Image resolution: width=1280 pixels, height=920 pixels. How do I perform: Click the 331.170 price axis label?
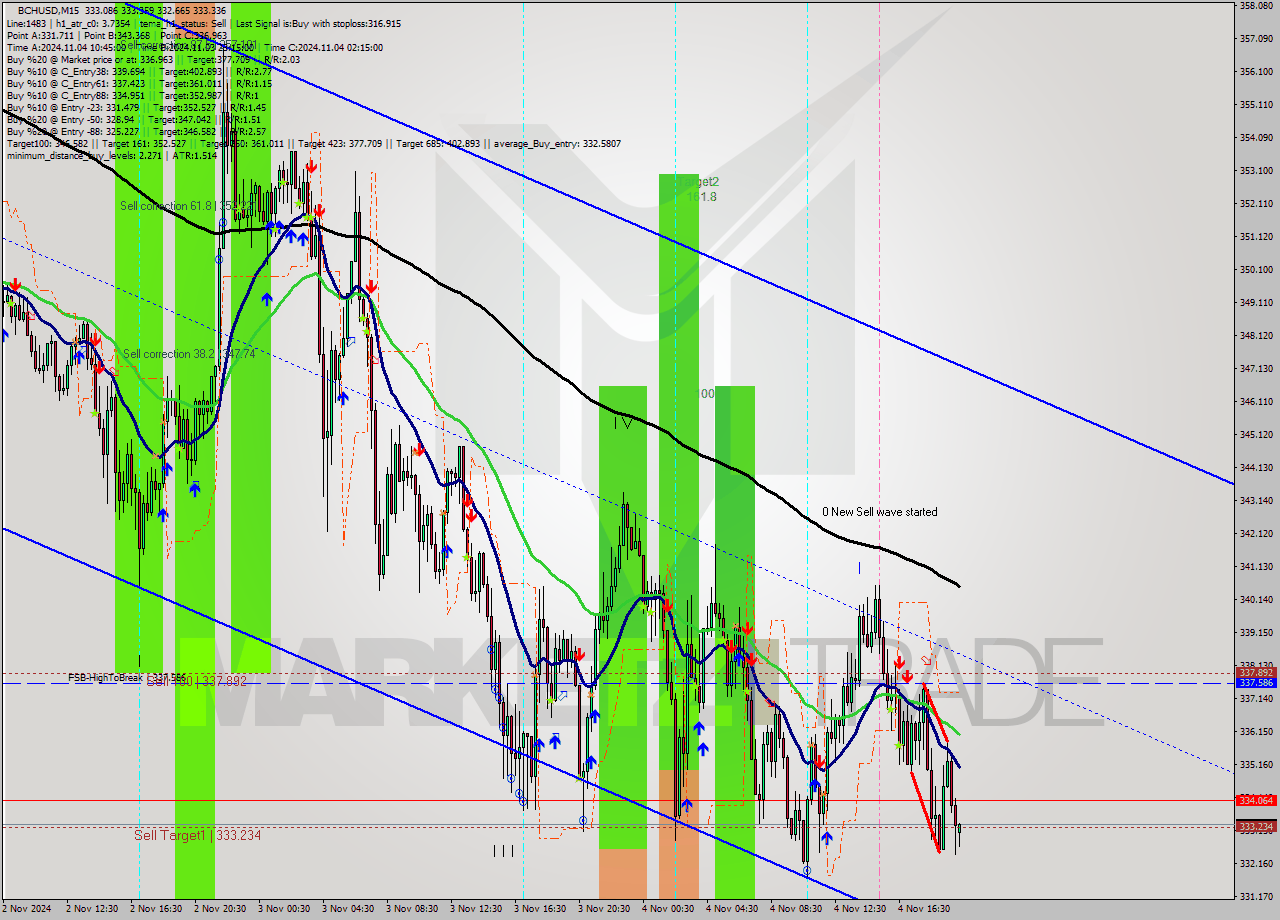1256,896
